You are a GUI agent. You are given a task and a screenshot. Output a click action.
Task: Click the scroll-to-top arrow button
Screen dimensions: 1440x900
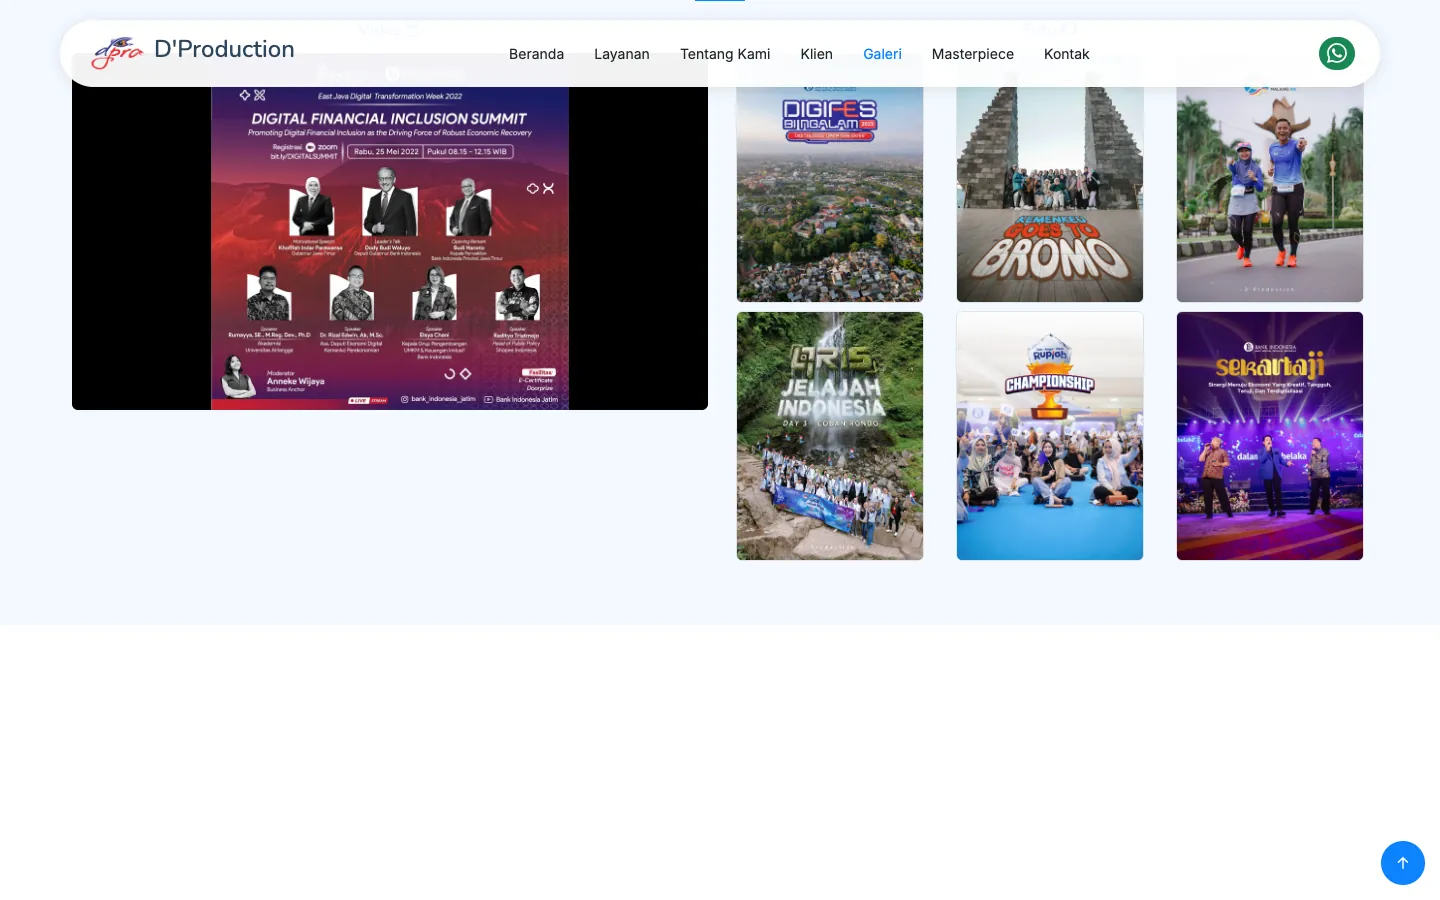[x=1403, y=863]
